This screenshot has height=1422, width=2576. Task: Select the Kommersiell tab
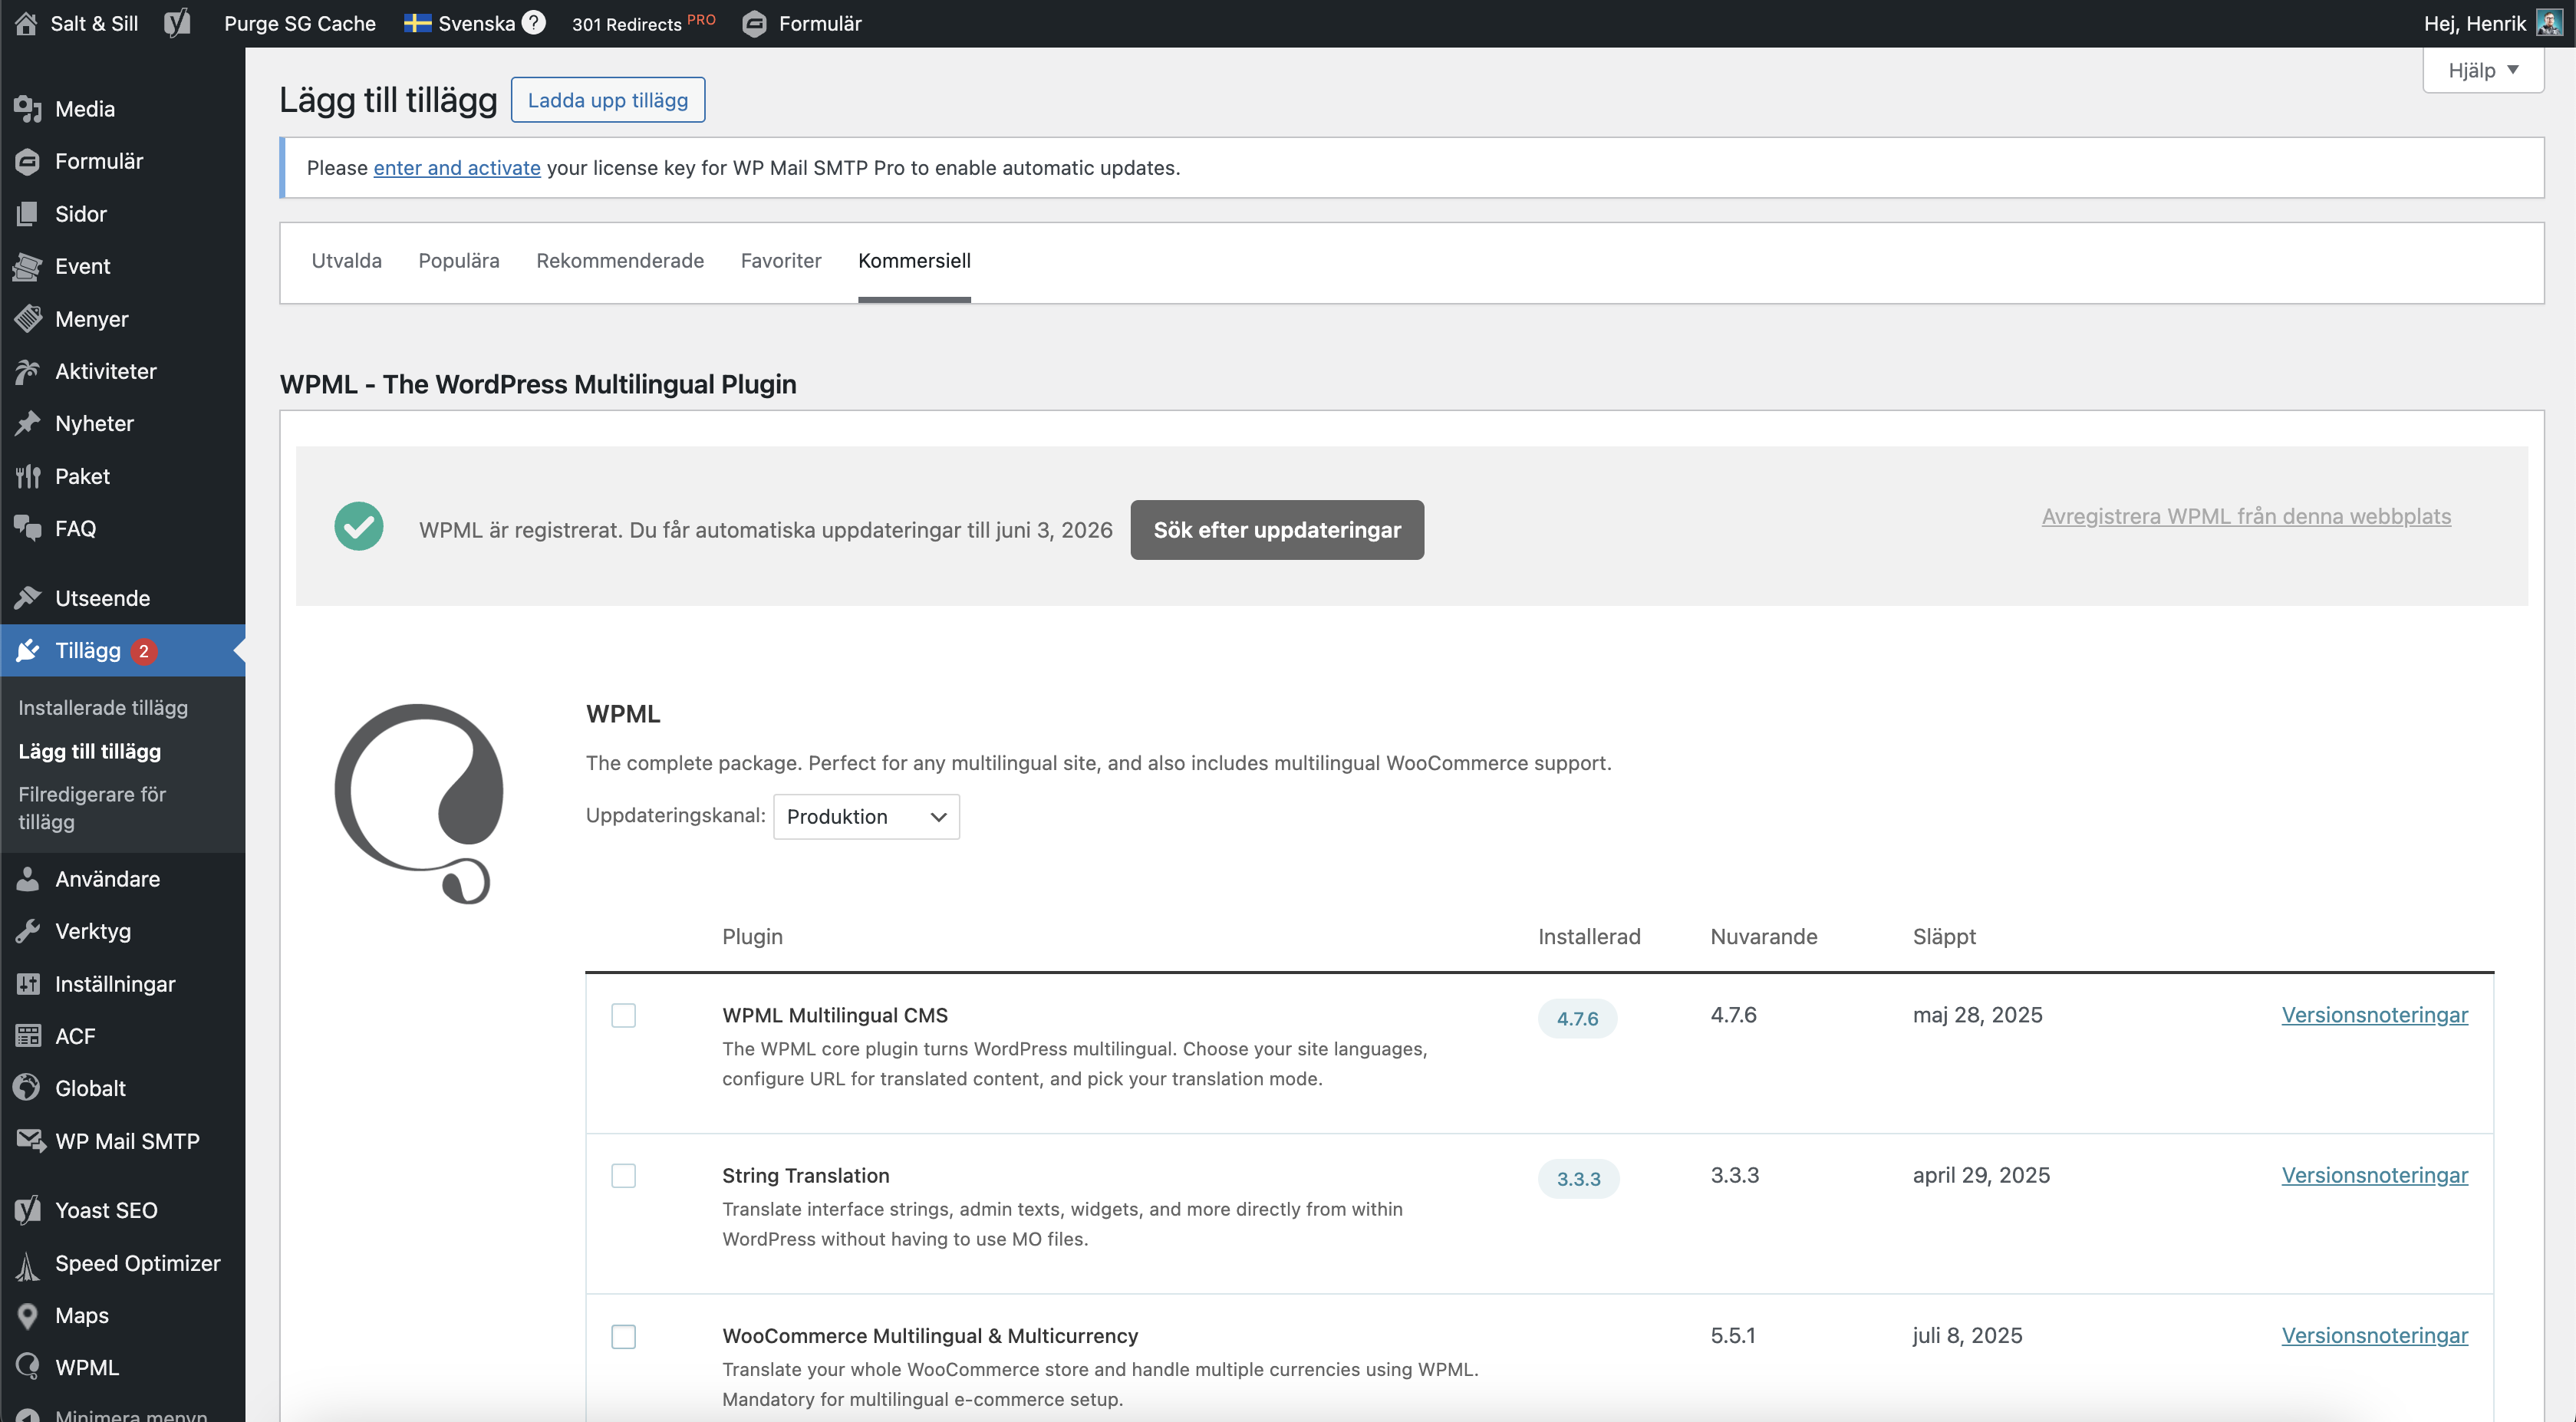(914, 260)
